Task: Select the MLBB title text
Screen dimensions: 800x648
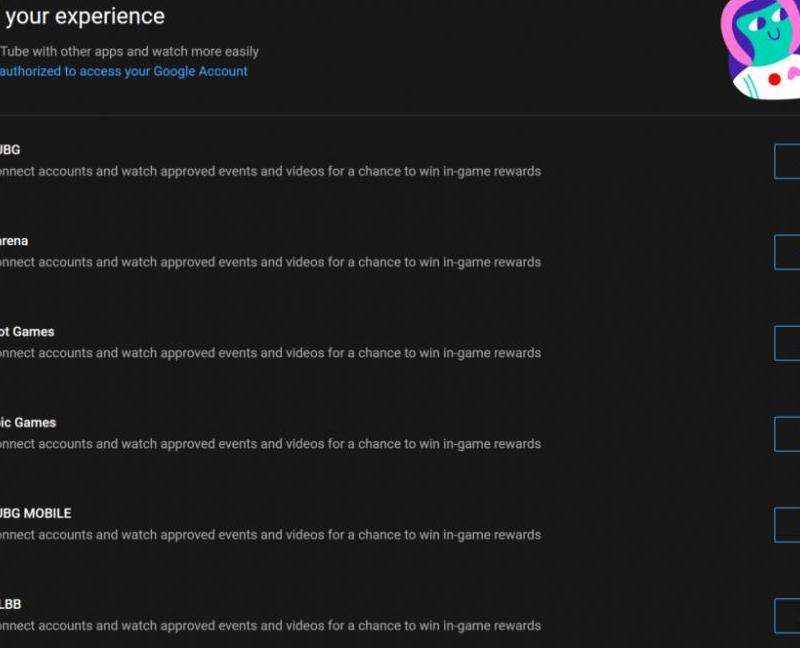Action: tap(11, 605)
